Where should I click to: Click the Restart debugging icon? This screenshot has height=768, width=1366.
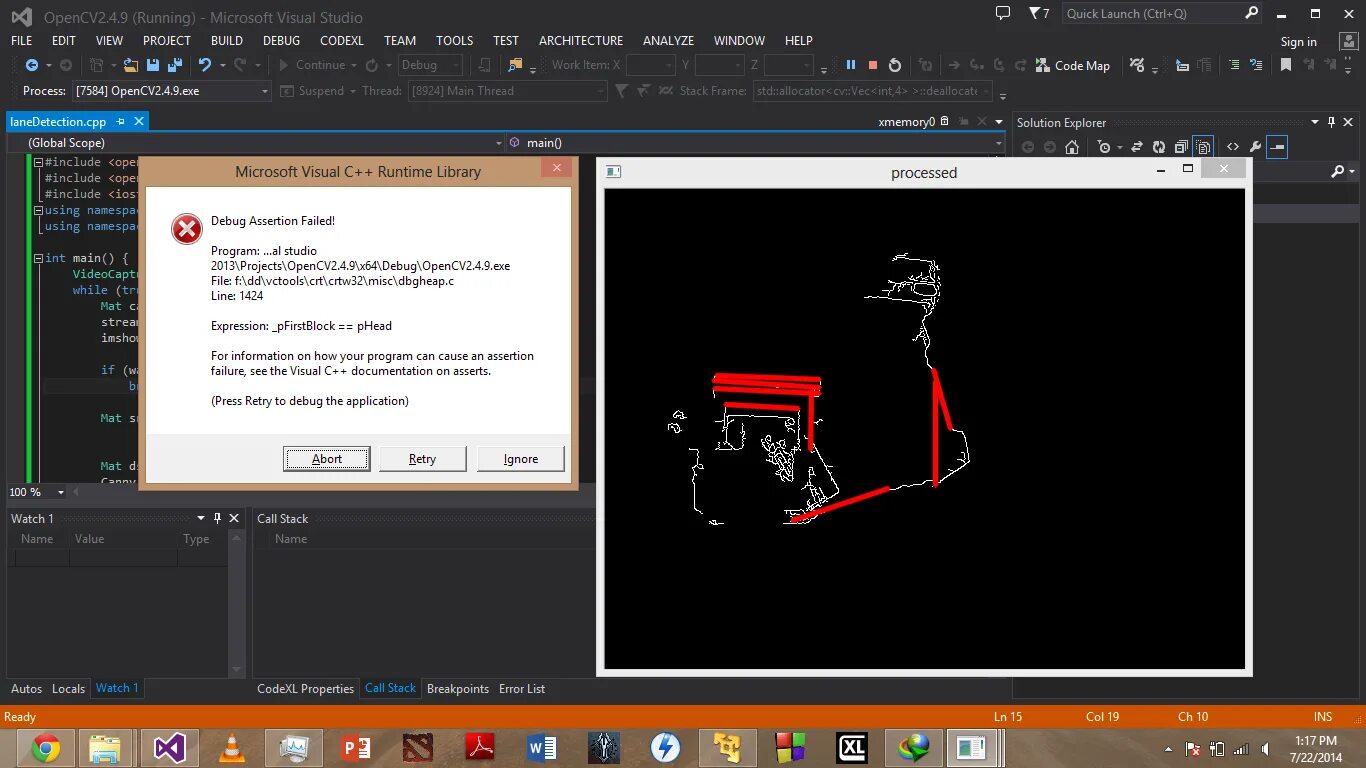(895, 65)
